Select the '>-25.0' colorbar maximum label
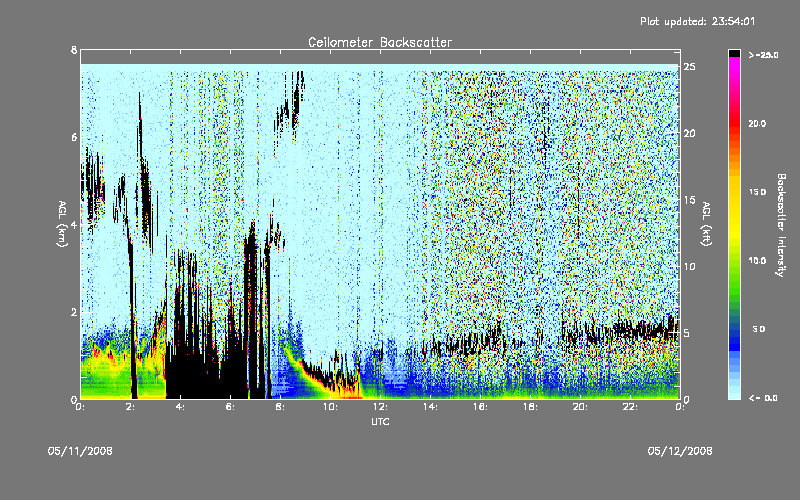 click(x=764, y=55)
